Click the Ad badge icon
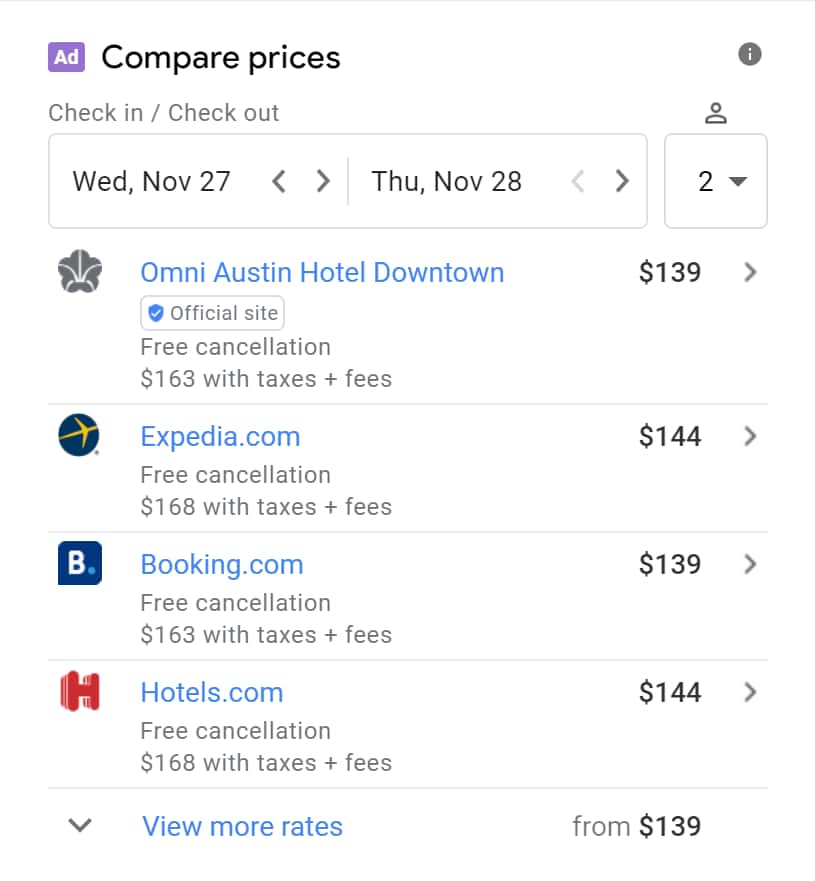 [67, 57]
